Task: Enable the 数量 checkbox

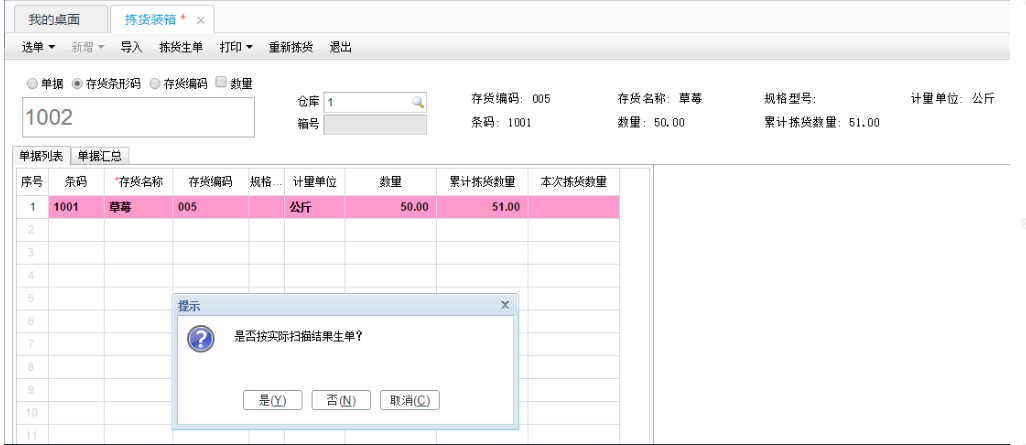Action: pyautogui.click(x=221, y=82)
